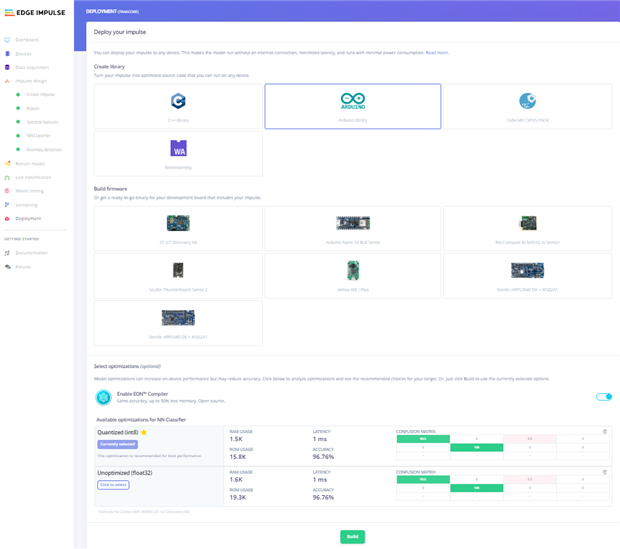620x549 pixels.
Task: Toggle the Enable EON Compiler switch
Action: [x=604, y=397]
